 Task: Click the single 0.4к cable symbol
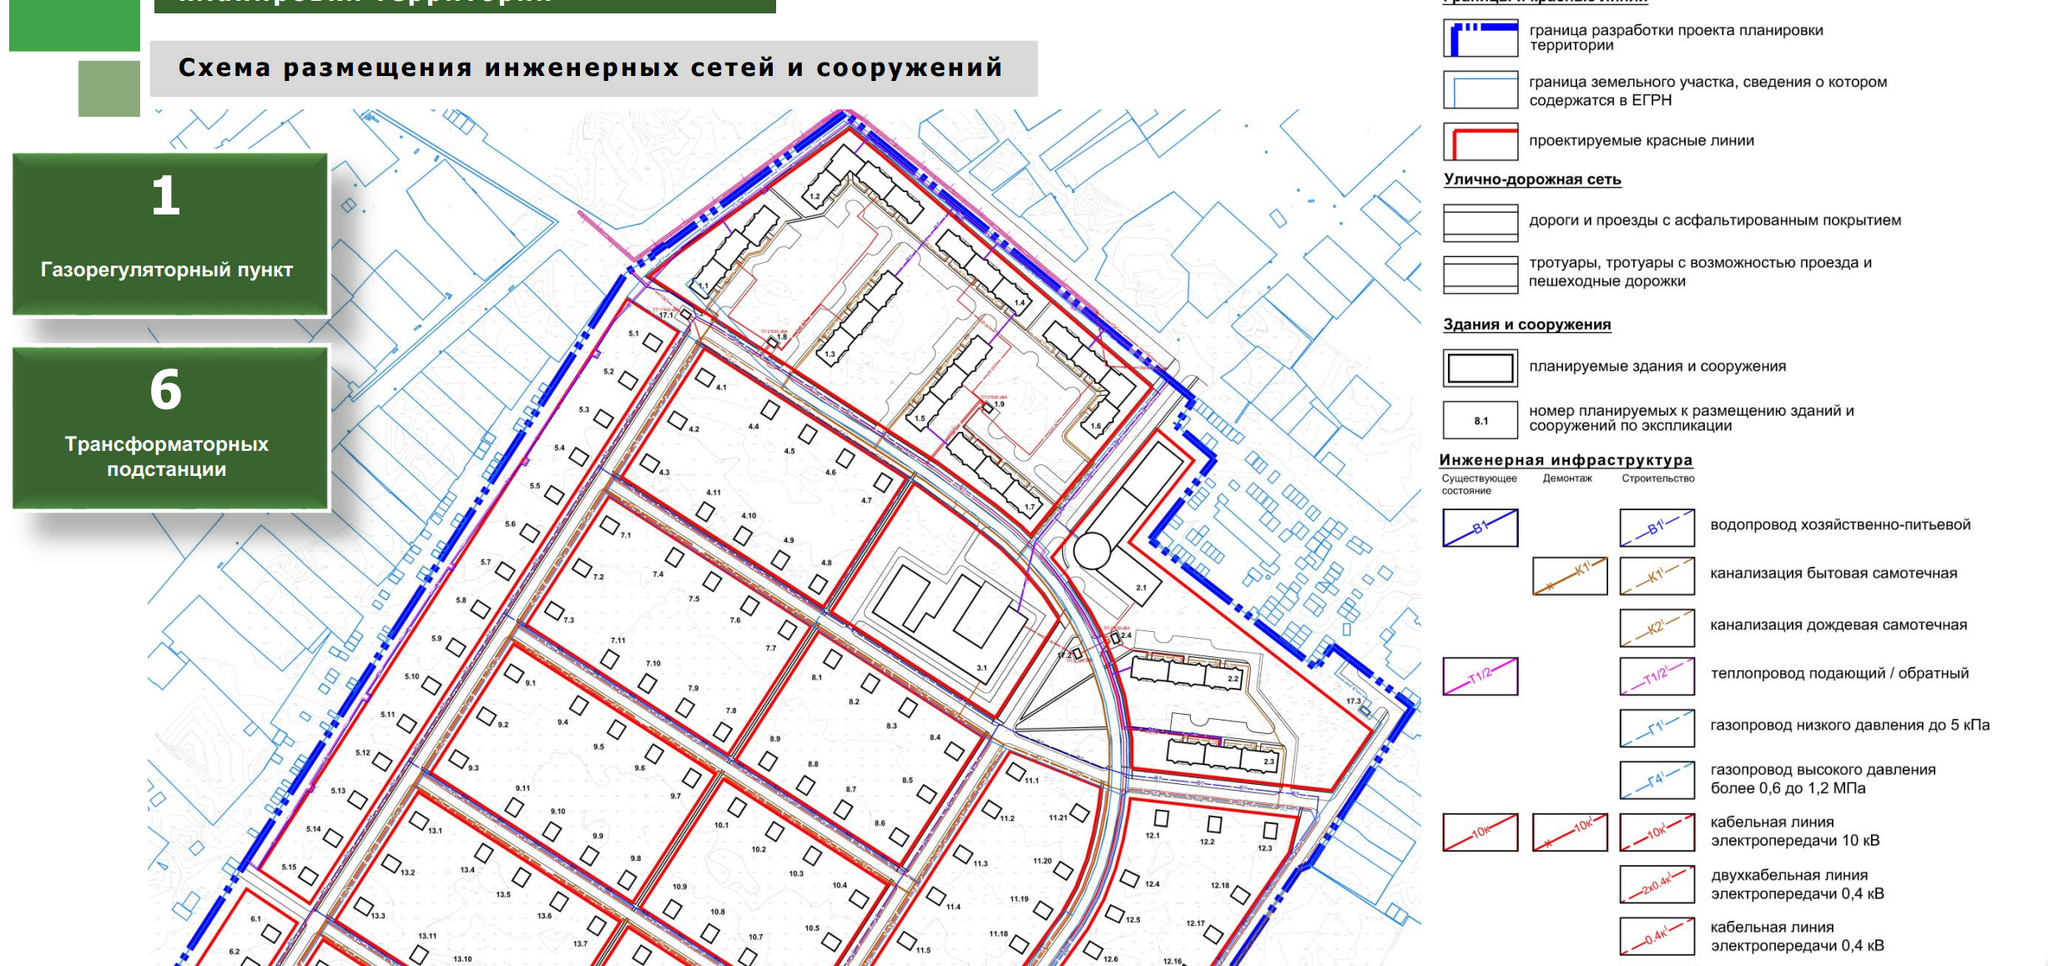(1657, 936)
